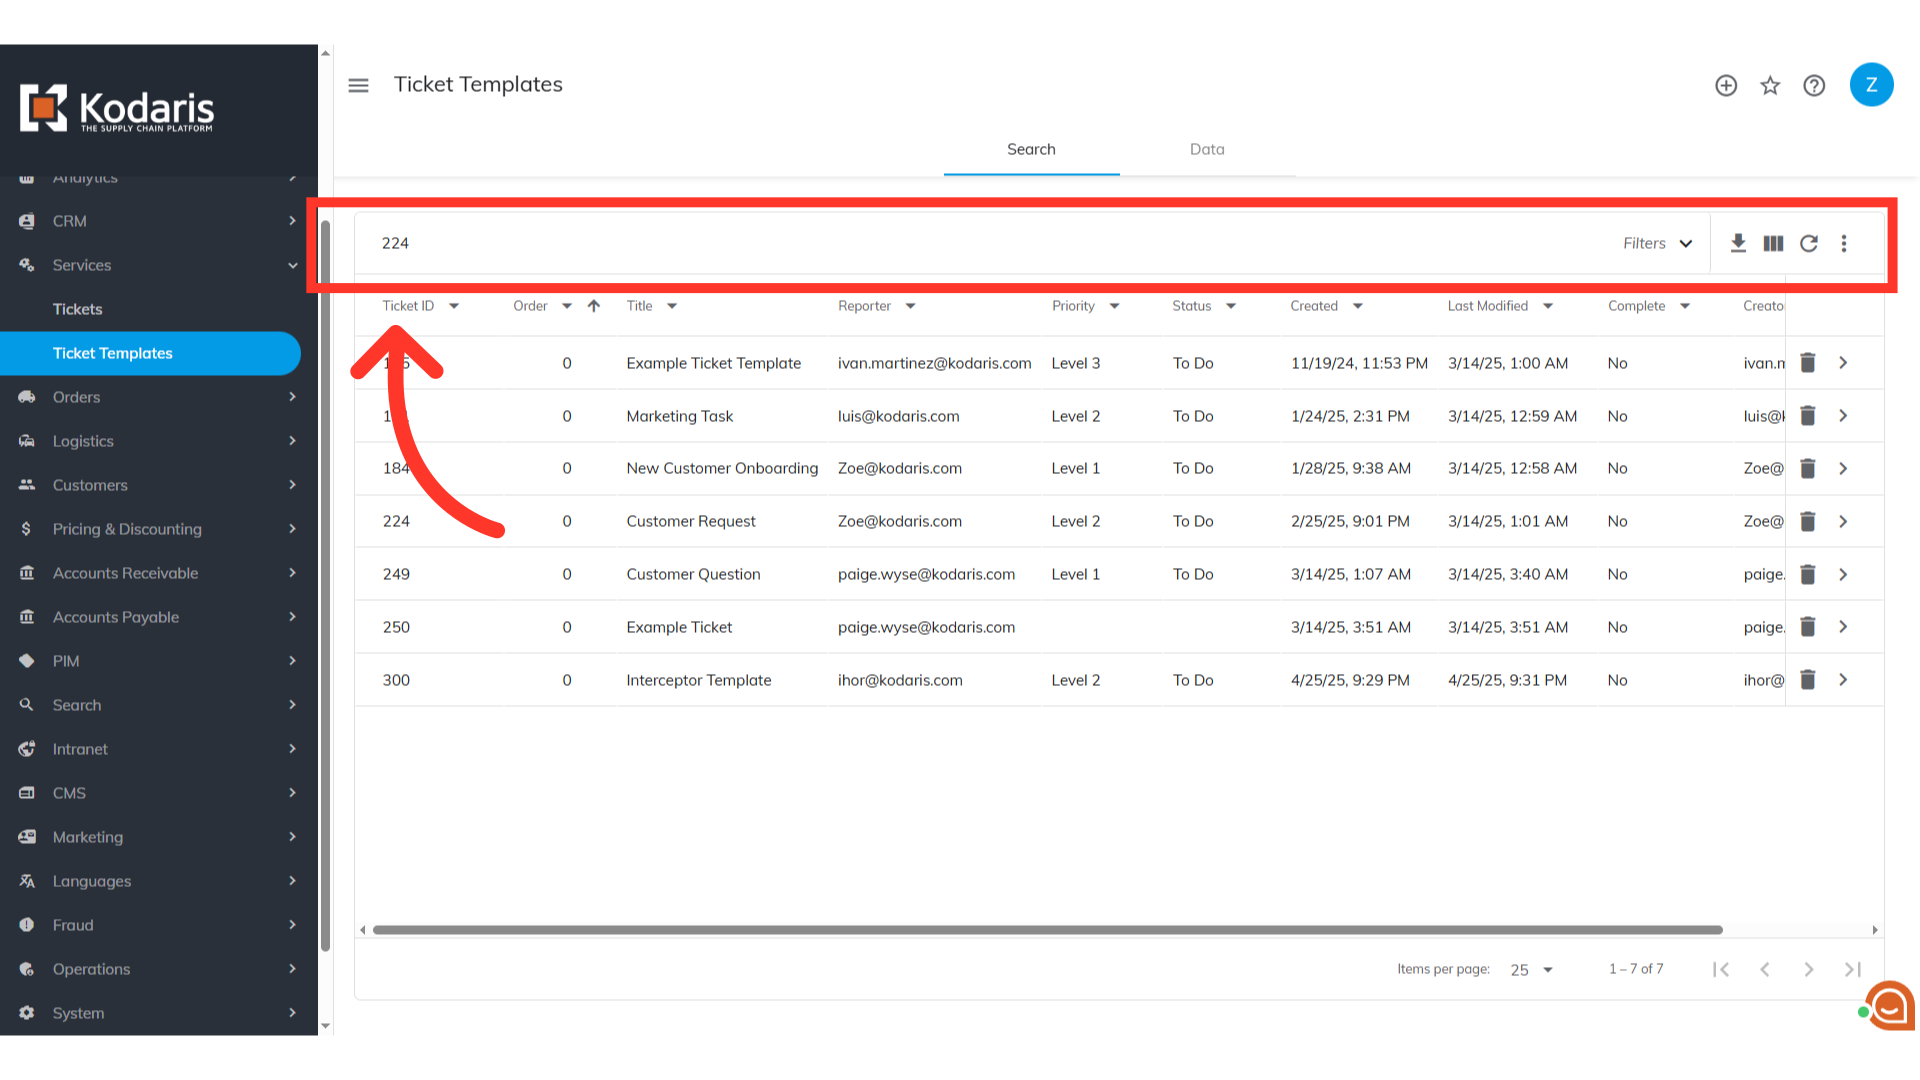Collapse the Services sidebar section
1920x1080 pixels.
point(292,265)
